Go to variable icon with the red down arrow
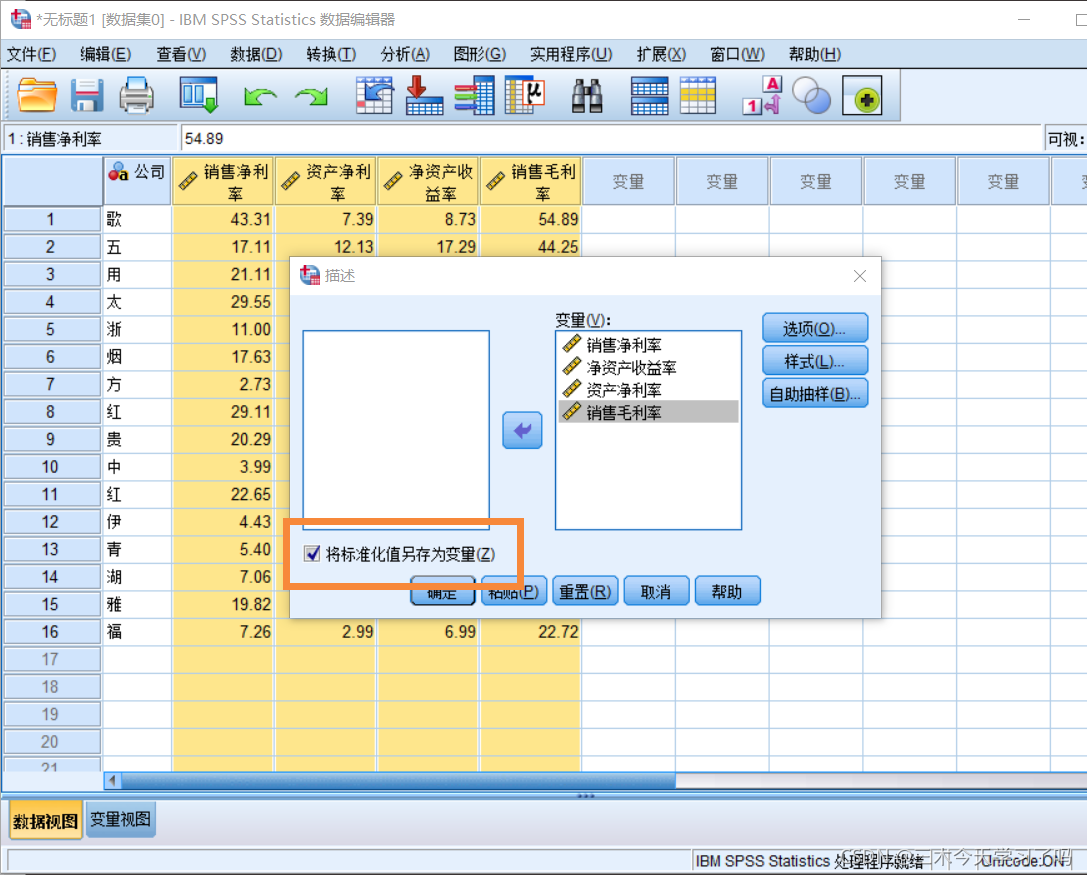Image resolution: width=1087 pixels, height=875 pixels. point(424,95)
